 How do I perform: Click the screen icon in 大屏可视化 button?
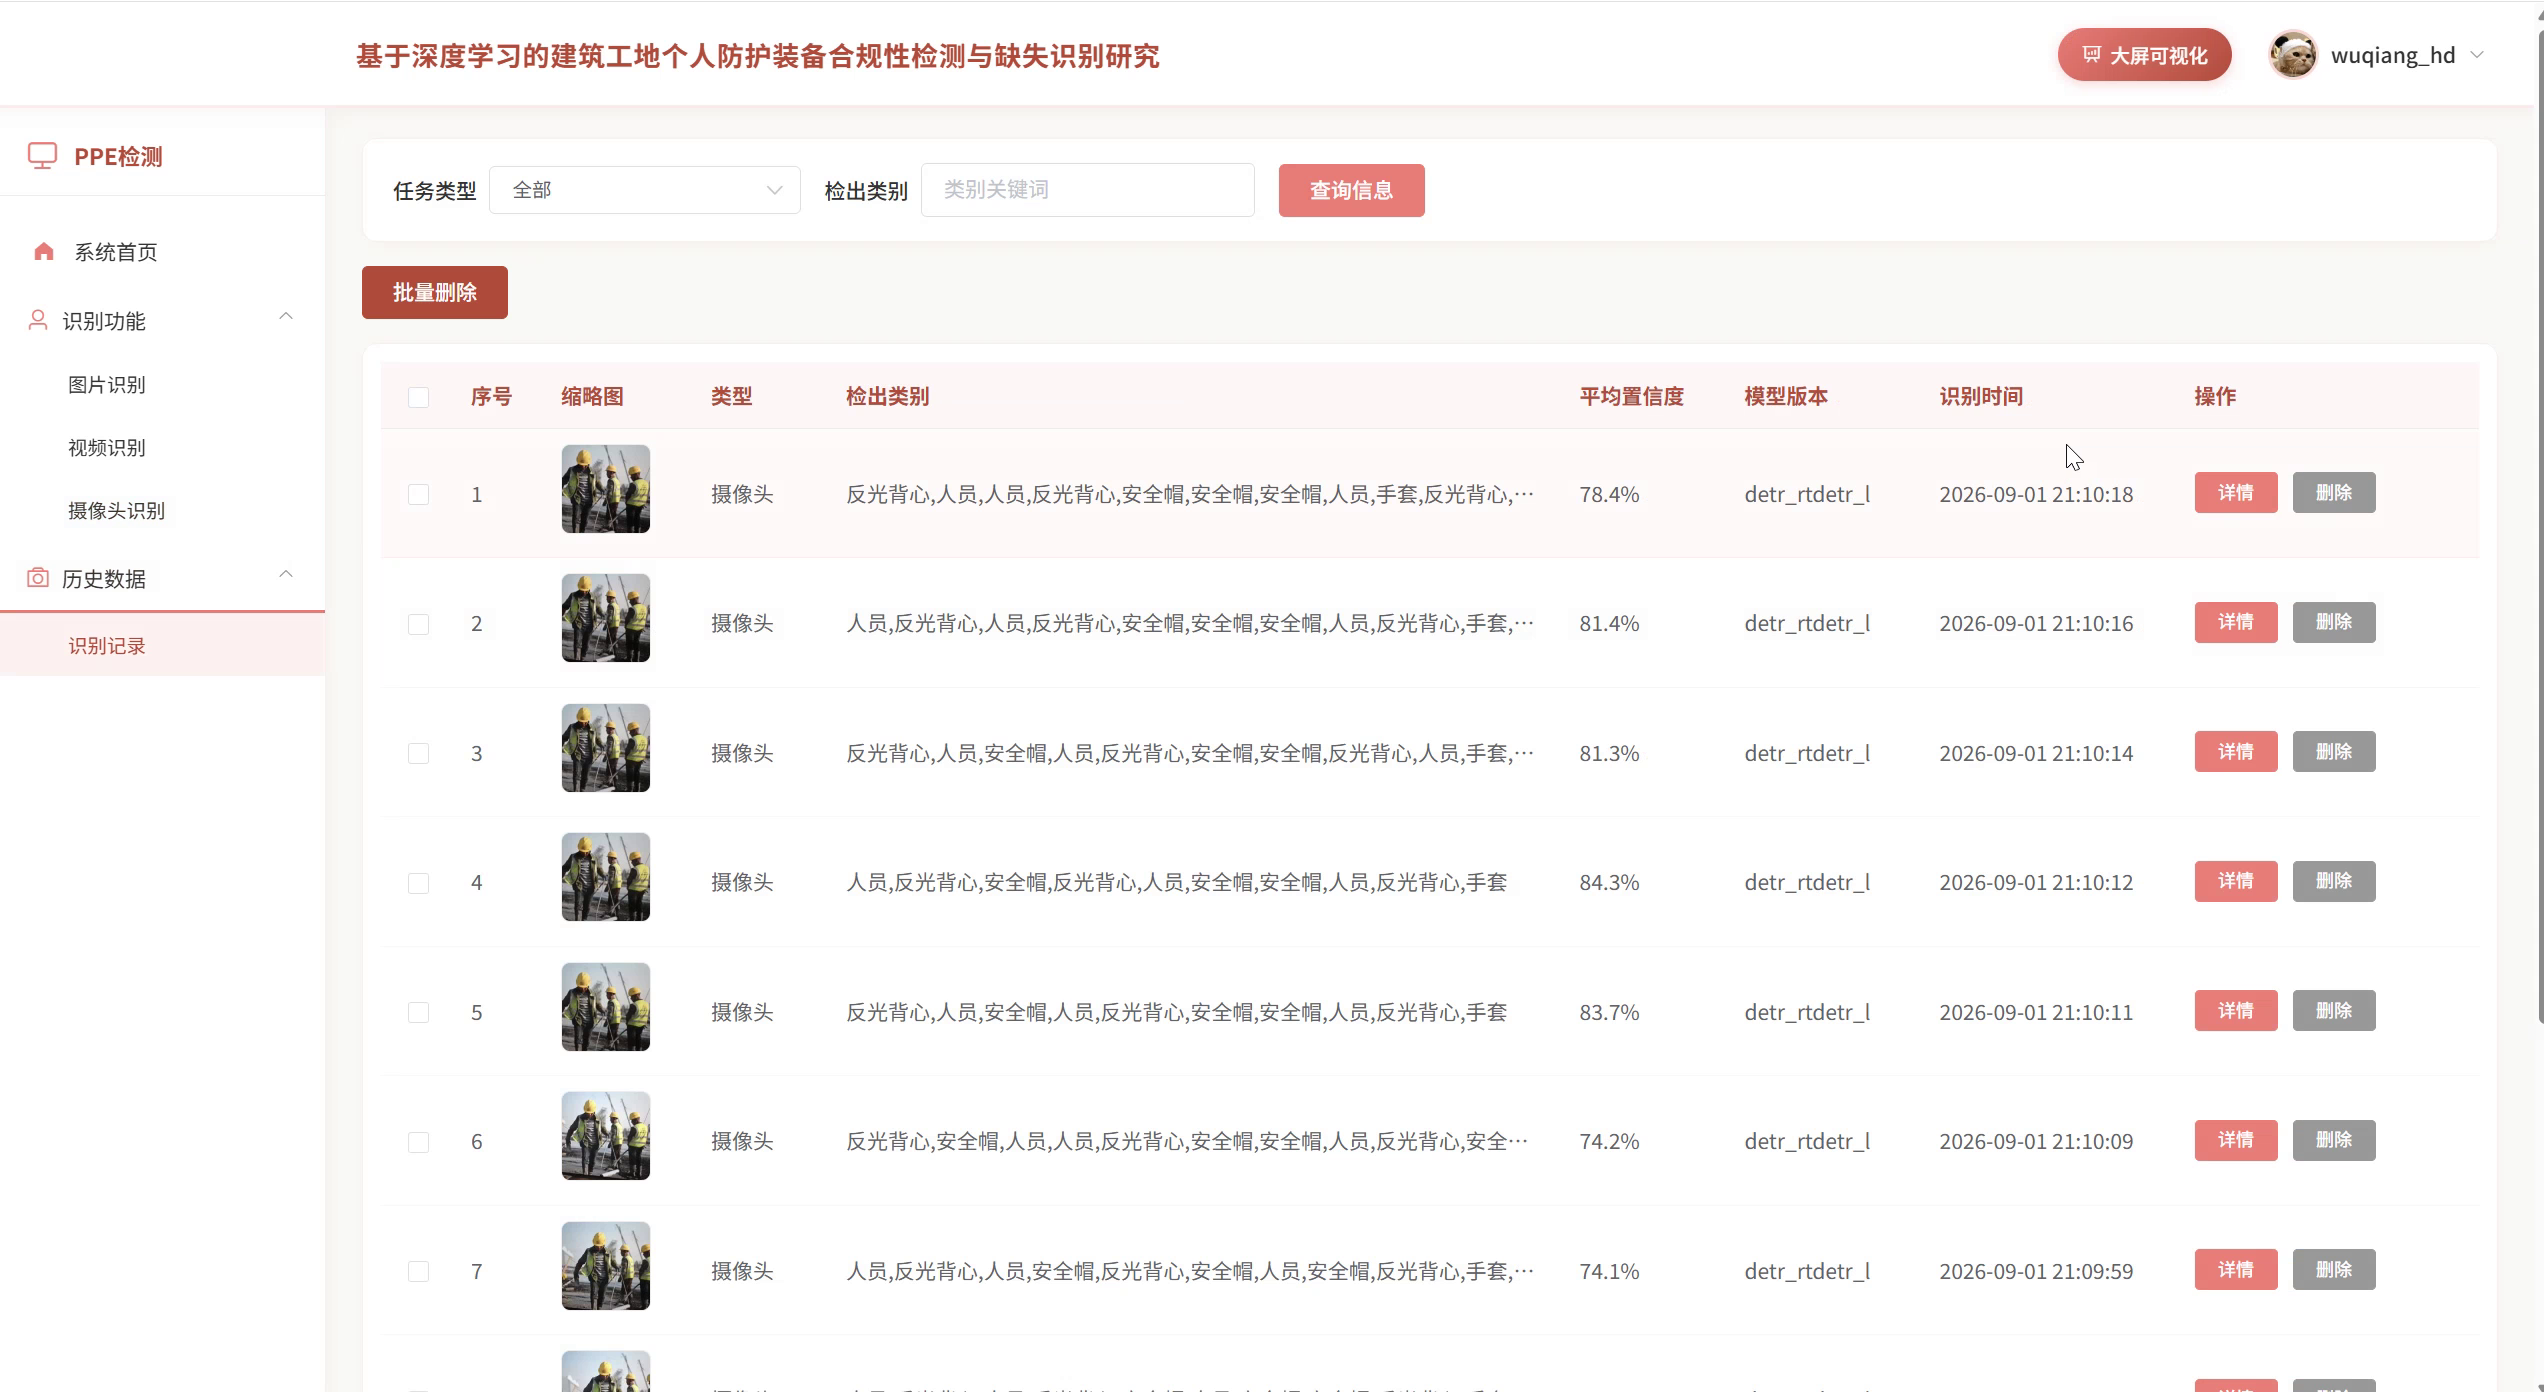2091,55
